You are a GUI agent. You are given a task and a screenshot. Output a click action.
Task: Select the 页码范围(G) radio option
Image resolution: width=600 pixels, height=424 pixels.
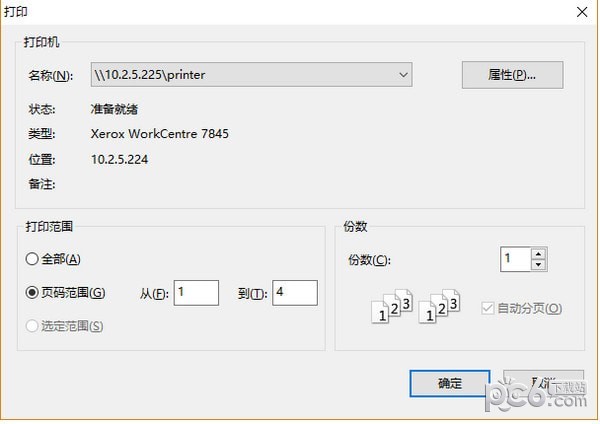pos(32,292)
